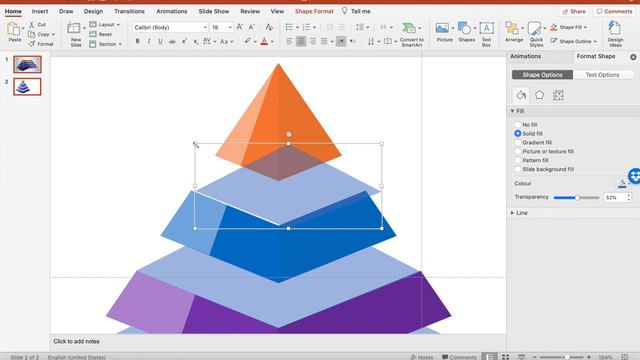This screenshot has width=640, height=360.
Task: Select slide 1 thumbnail
Action: 27,64
